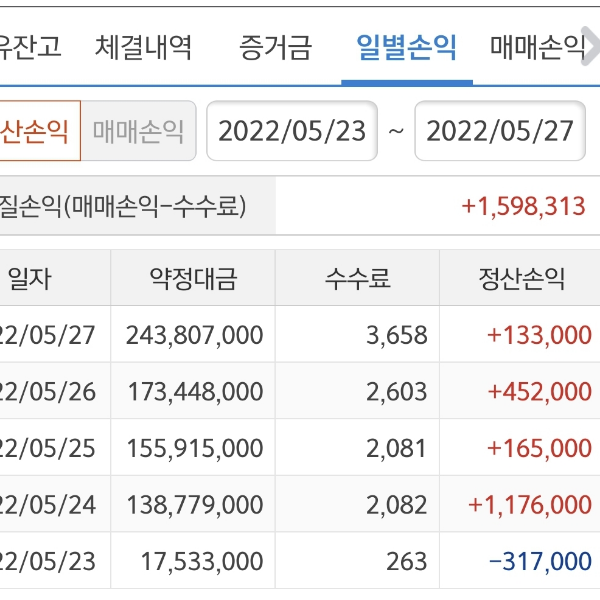
Task: Select the 05/26 row amount 173,448,000
Action: point(194,392)
